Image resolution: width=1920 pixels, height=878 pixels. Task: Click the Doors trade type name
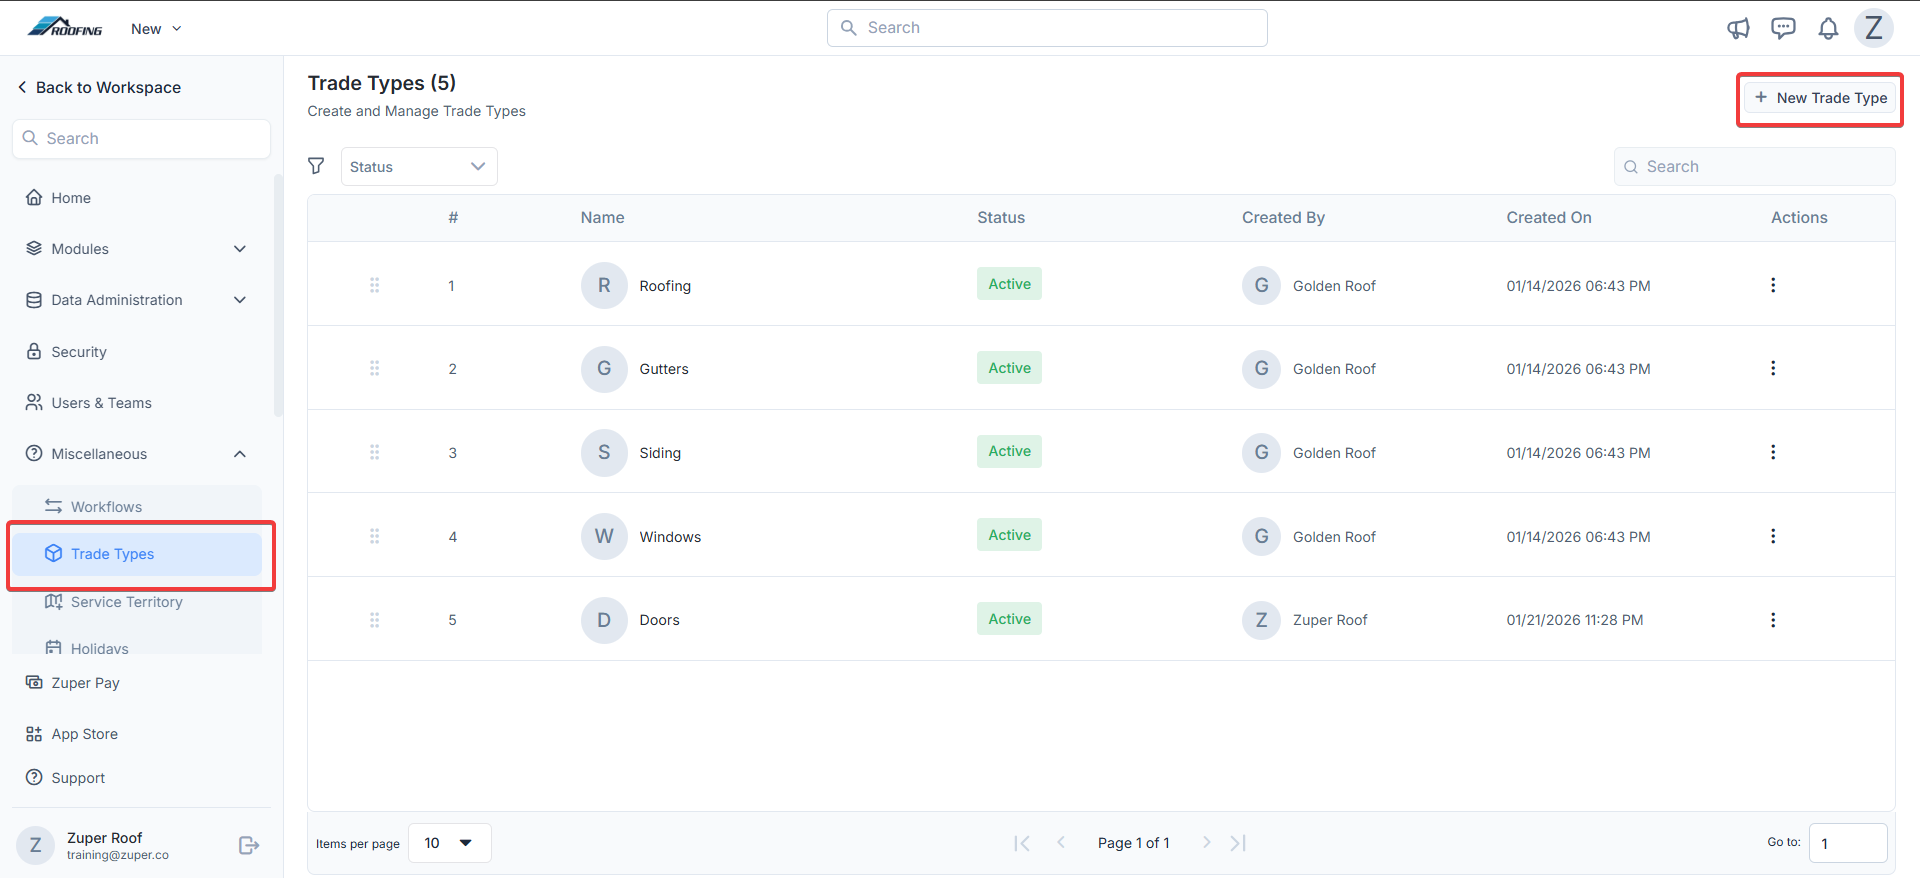point(659,620)
